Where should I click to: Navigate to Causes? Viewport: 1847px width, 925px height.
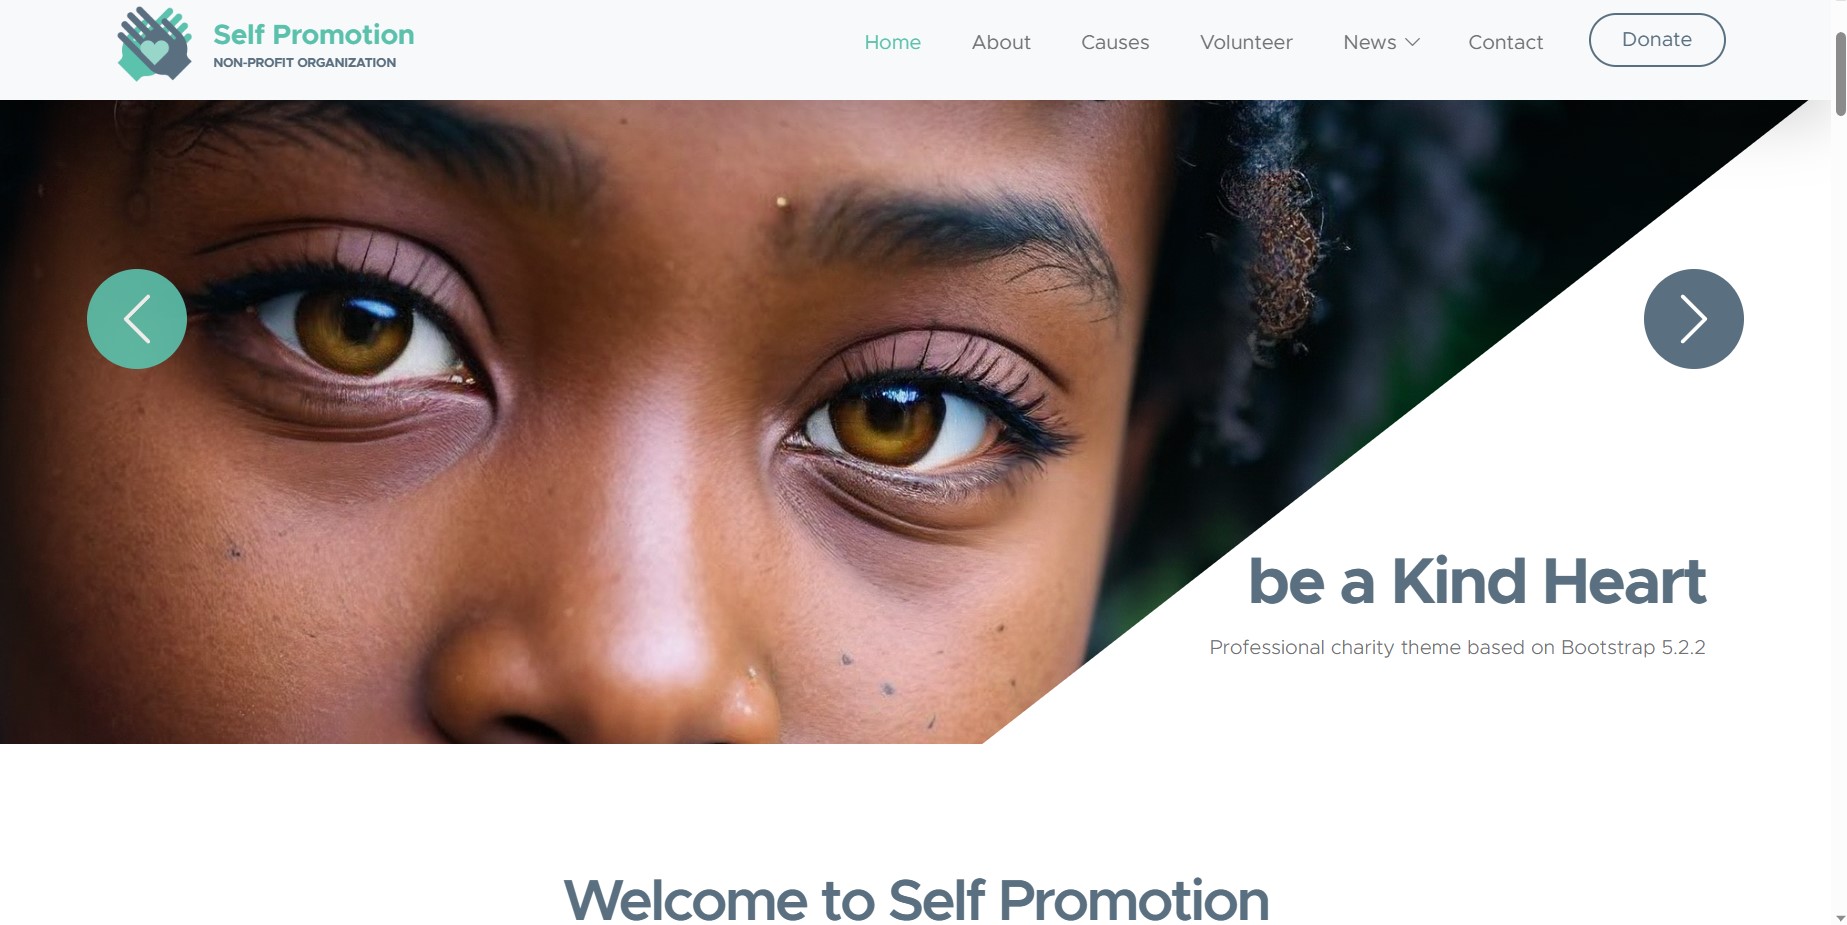[x=1115, y=42]
